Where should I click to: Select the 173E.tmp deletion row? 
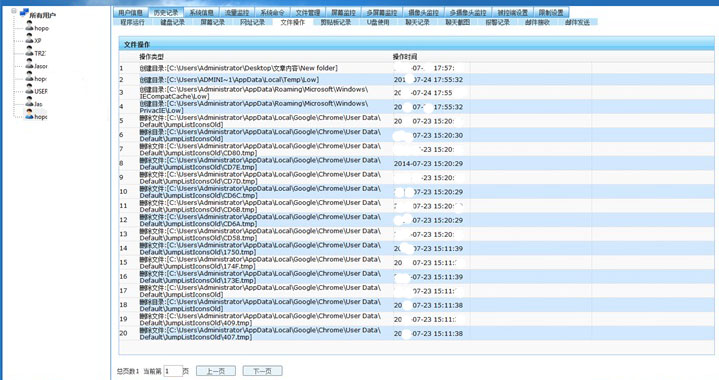pyautogui.click(x=416, y=277)
